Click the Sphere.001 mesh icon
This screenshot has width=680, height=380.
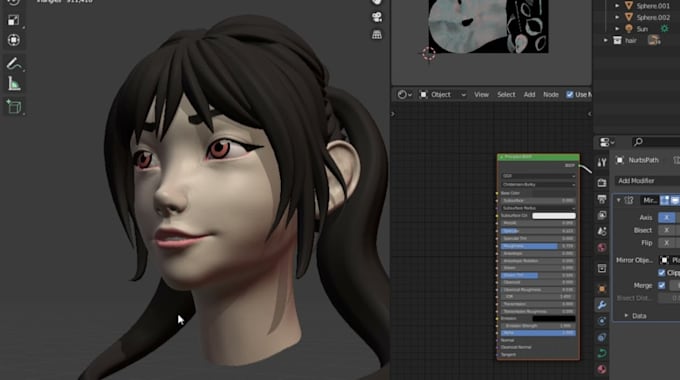click(628, 6)
